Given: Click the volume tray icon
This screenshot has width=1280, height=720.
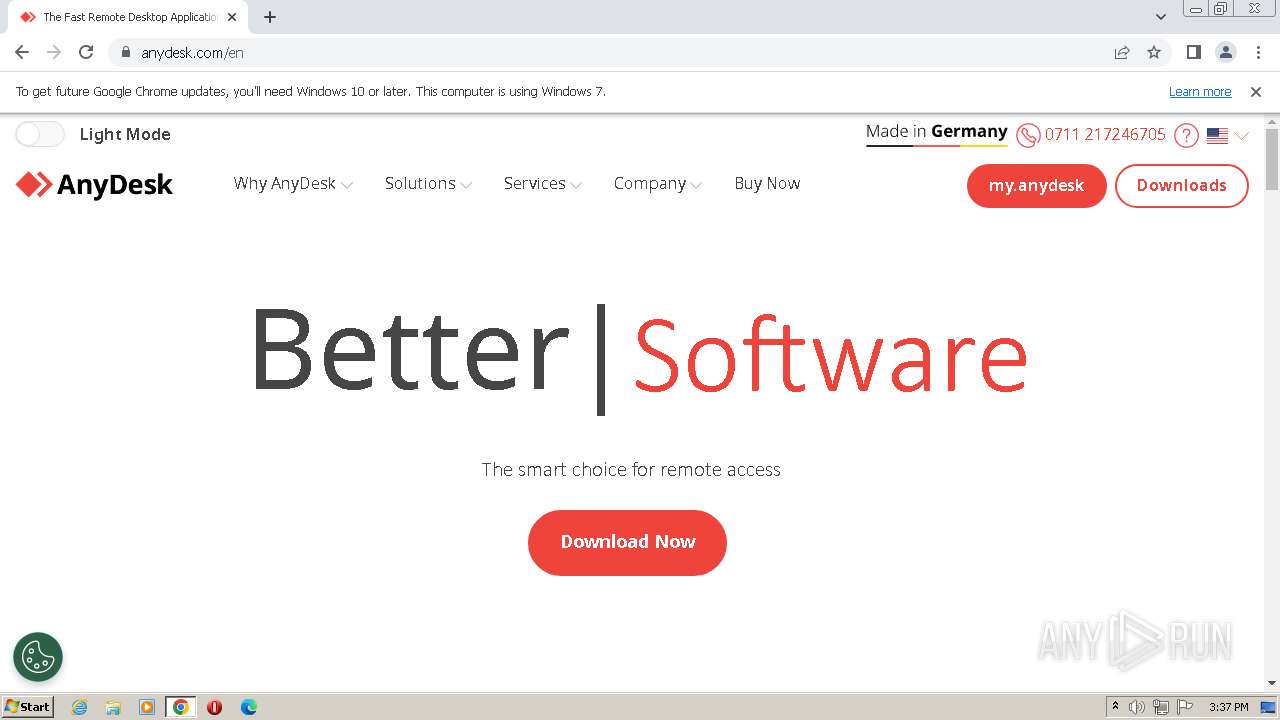Looking at the screenshot, I should tap(1137, 707).
